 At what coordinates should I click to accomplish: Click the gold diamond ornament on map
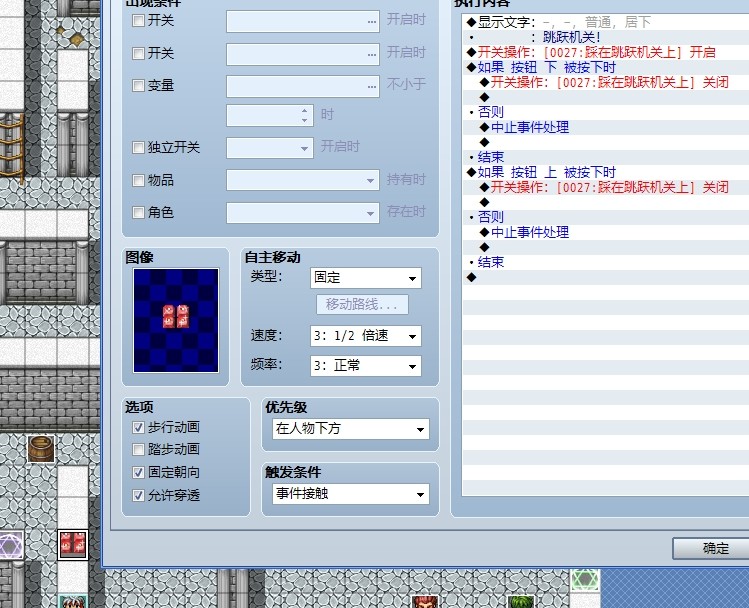[x=76, y=39]
